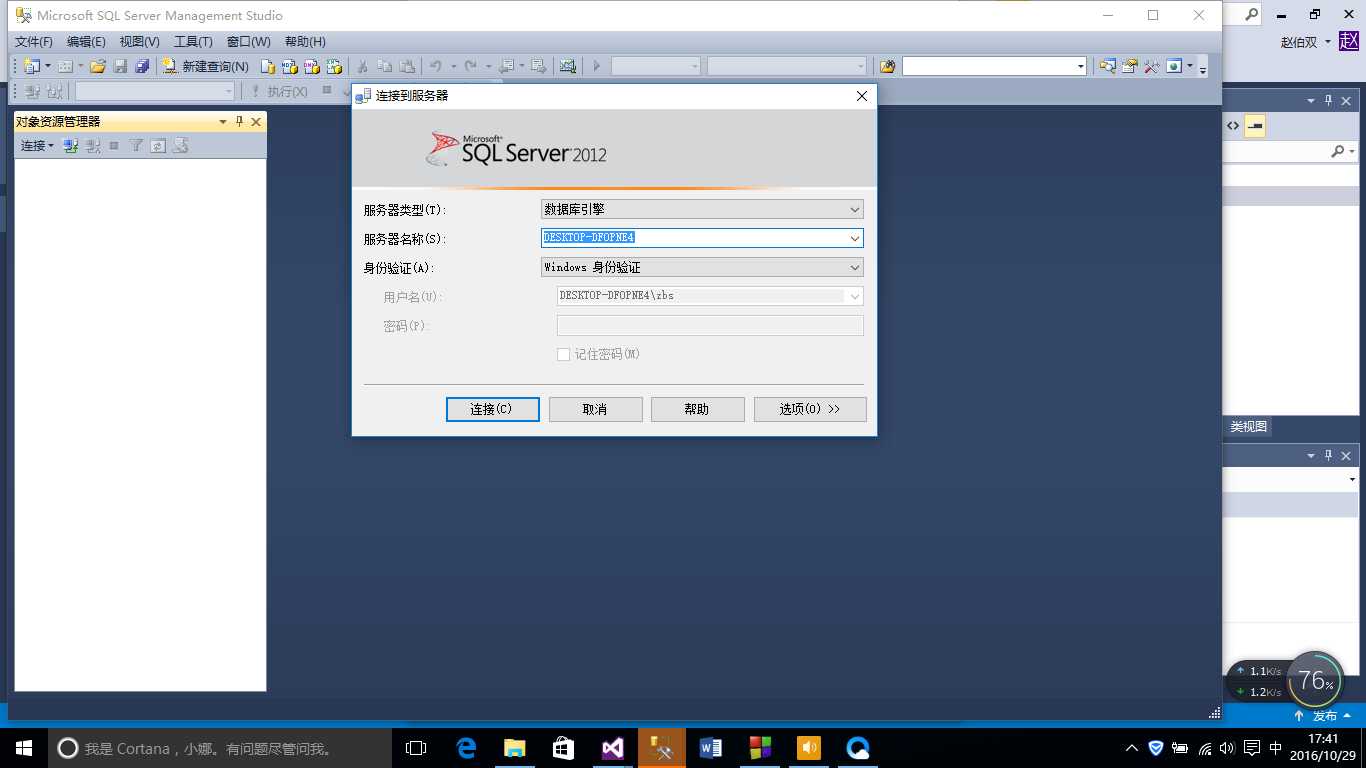Click the MDX query icon
This screenshot has width=1366, height=768.
(290, 66)
